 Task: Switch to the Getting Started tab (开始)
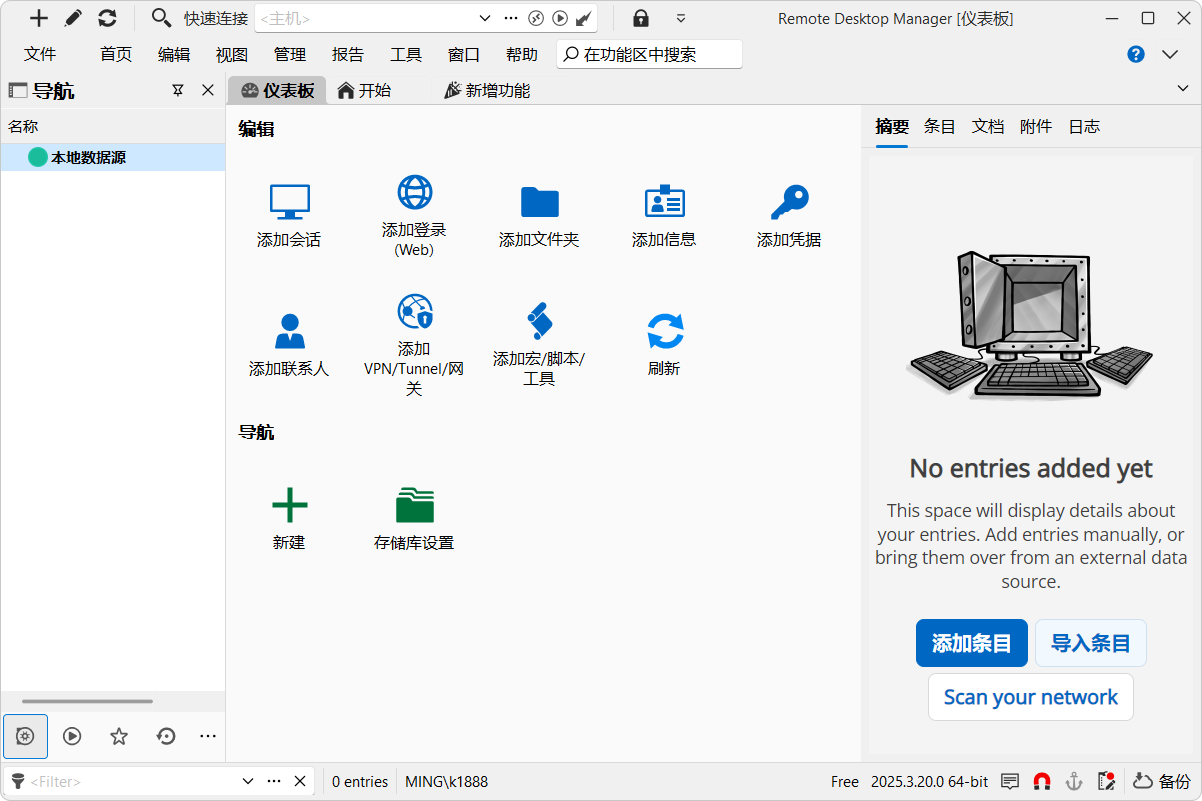tap(364, 90)
